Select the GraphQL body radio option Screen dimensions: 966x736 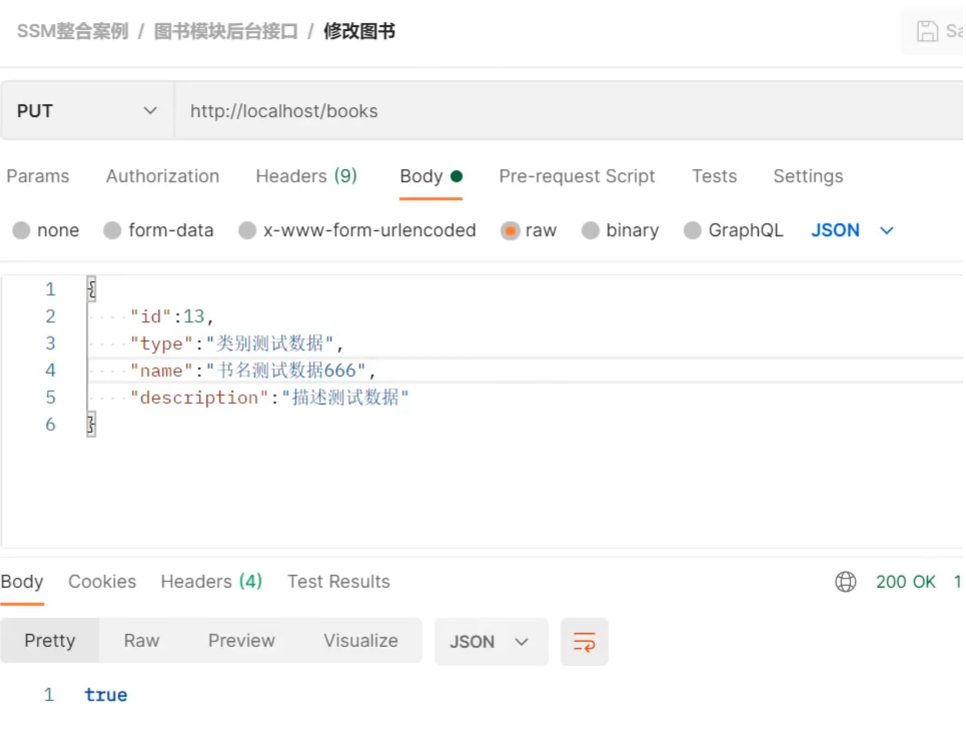point(693,231)
